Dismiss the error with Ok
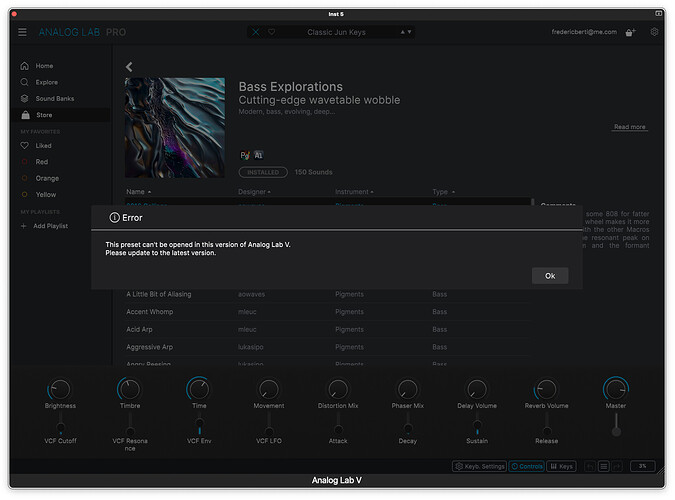The image size is (675, 500). (550, 276)
